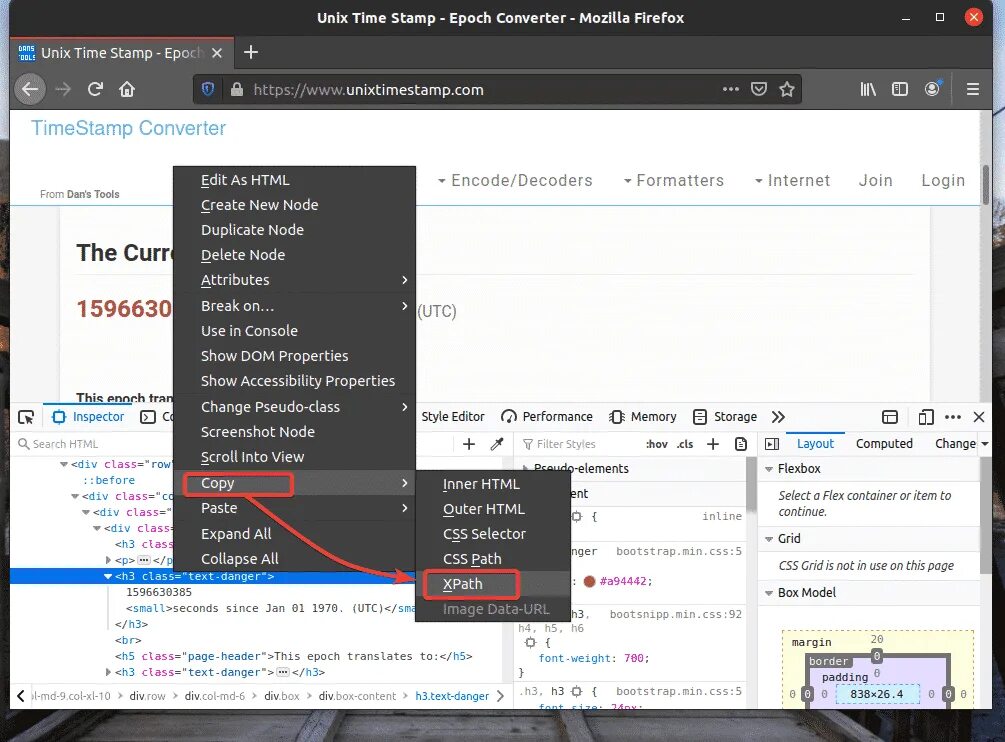This screenshot has height=742, width=1005.
Task: Open the Firefox home page icon
Action: [127, 89]
